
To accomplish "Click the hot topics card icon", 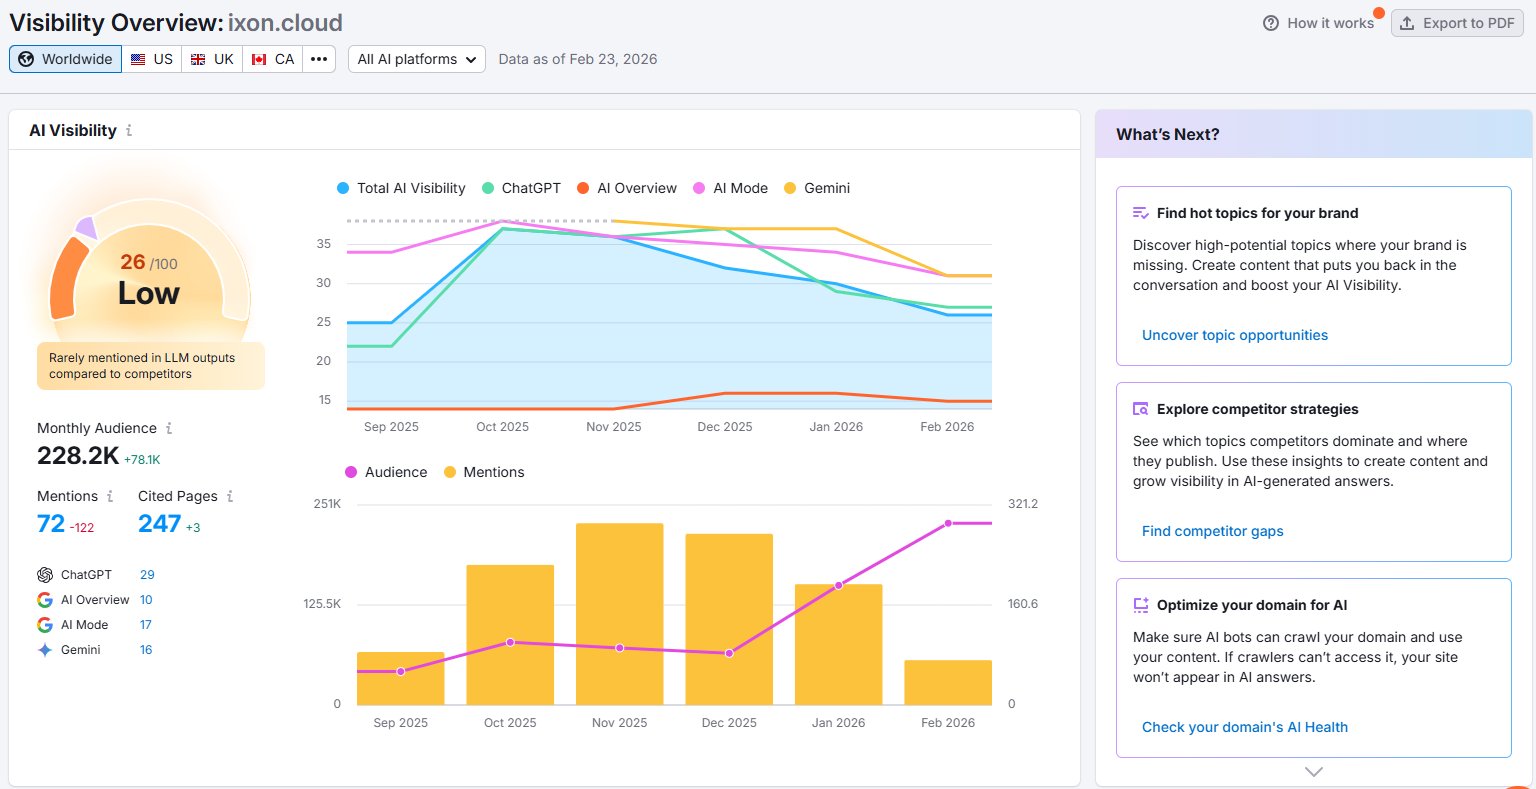I will [x=1141, y=213].
